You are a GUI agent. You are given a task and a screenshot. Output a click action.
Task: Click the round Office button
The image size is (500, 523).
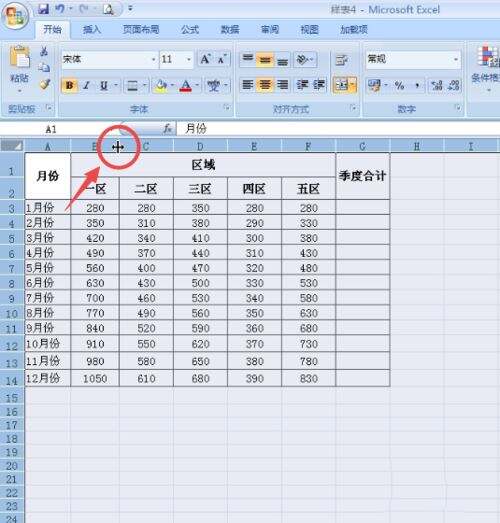pyautogui.click(x=15, y=16)
